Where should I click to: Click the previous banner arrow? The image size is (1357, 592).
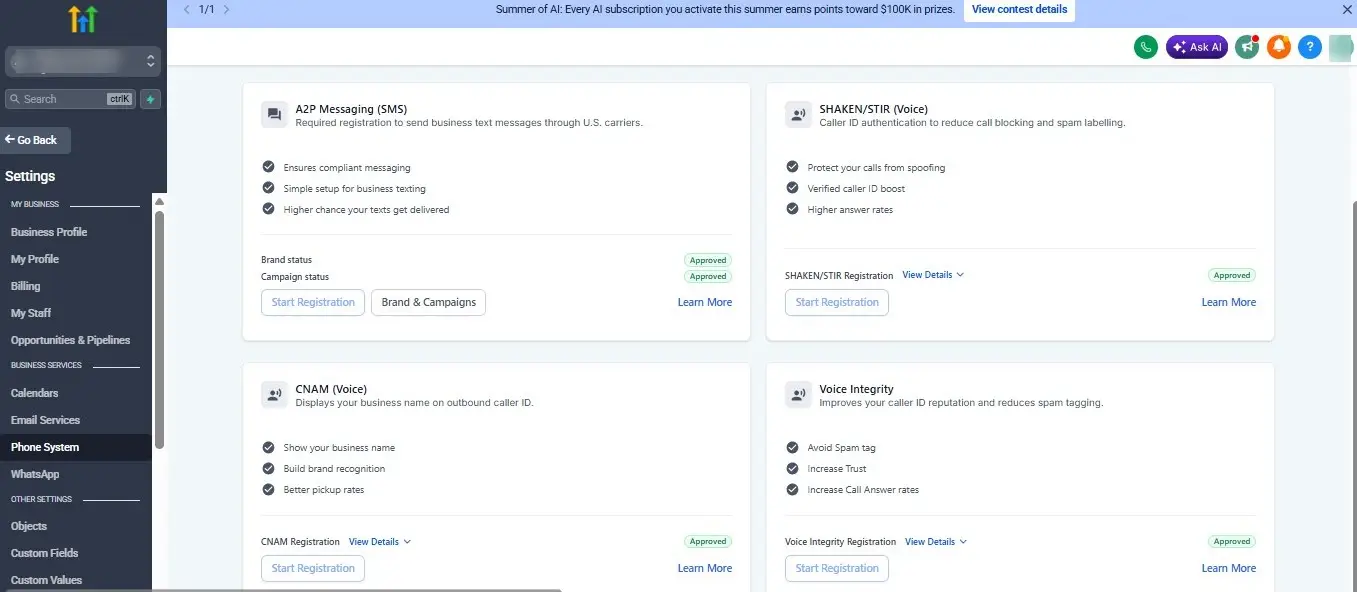pyautogui.click(x=186, y=9)
